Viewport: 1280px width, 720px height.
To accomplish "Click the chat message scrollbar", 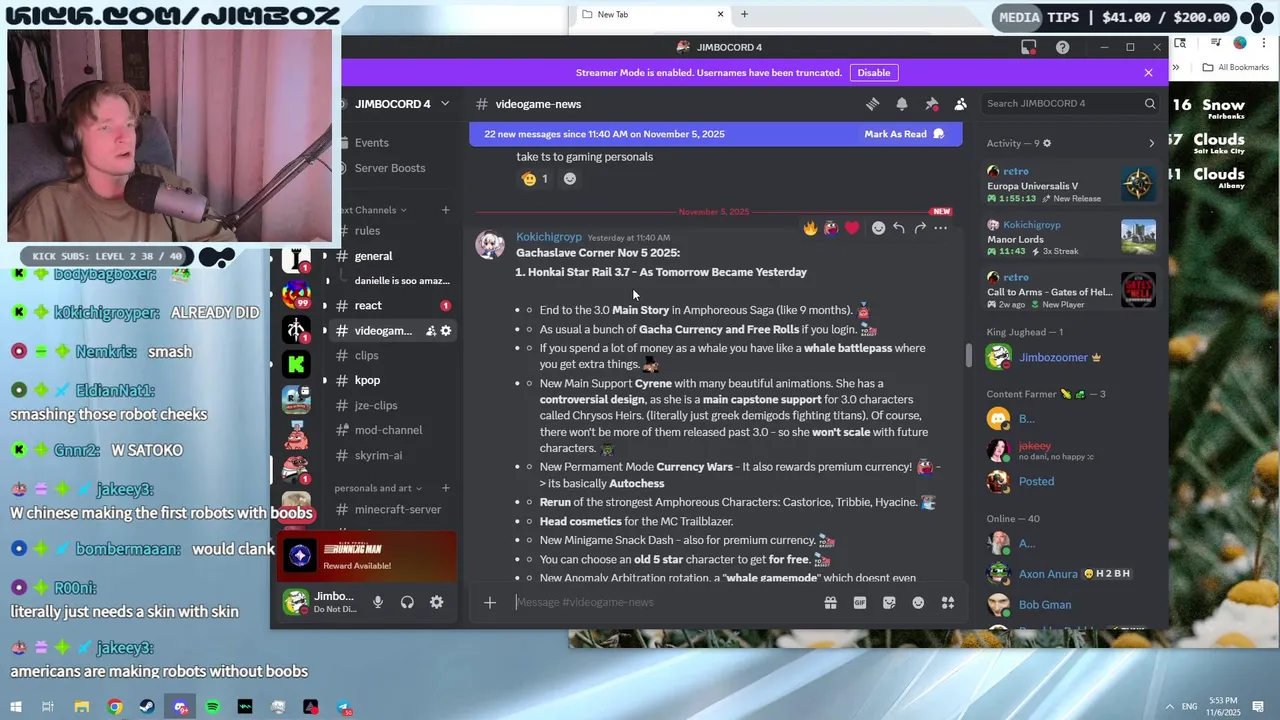I will click(967, 355).
